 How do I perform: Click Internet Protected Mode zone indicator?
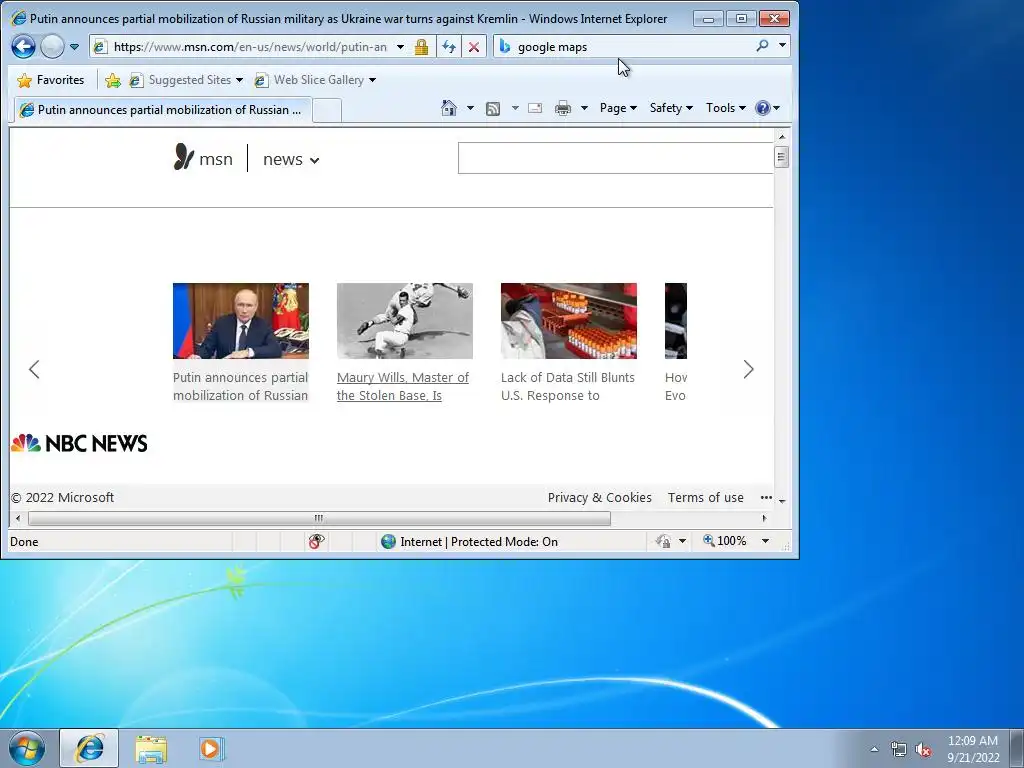click(470, 541)
